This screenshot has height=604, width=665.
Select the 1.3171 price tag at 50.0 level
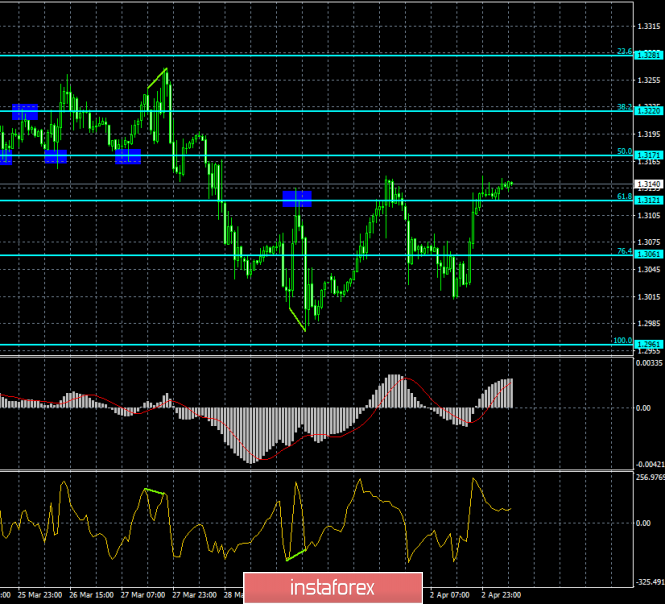647,155
